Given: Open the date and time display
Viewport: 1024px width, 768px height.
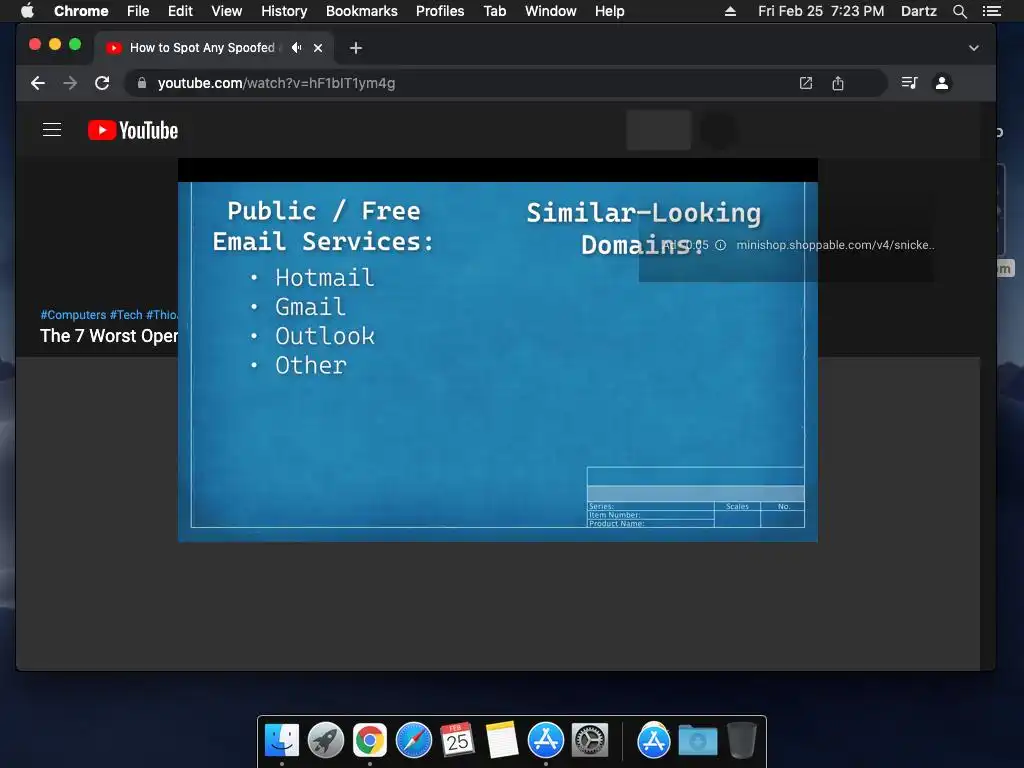Looking at the screenshot, I should [821, 11].
